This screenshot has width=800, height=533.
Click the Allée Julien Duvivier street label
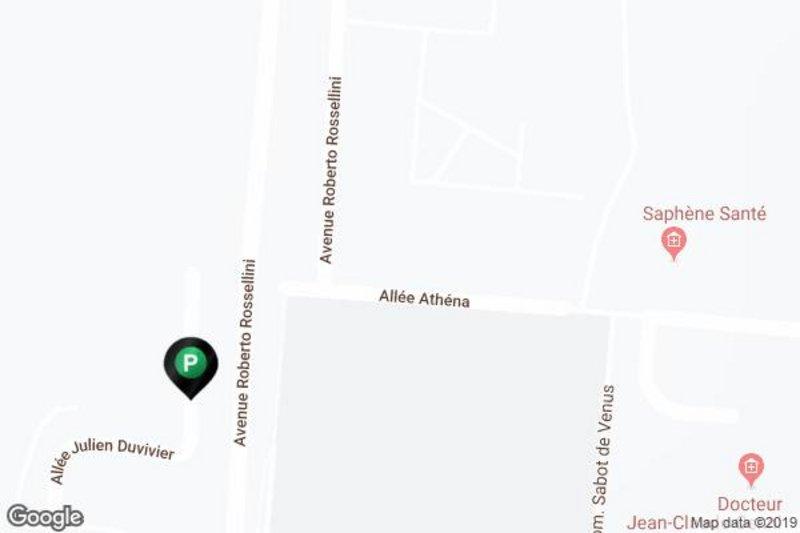[112, 458]
